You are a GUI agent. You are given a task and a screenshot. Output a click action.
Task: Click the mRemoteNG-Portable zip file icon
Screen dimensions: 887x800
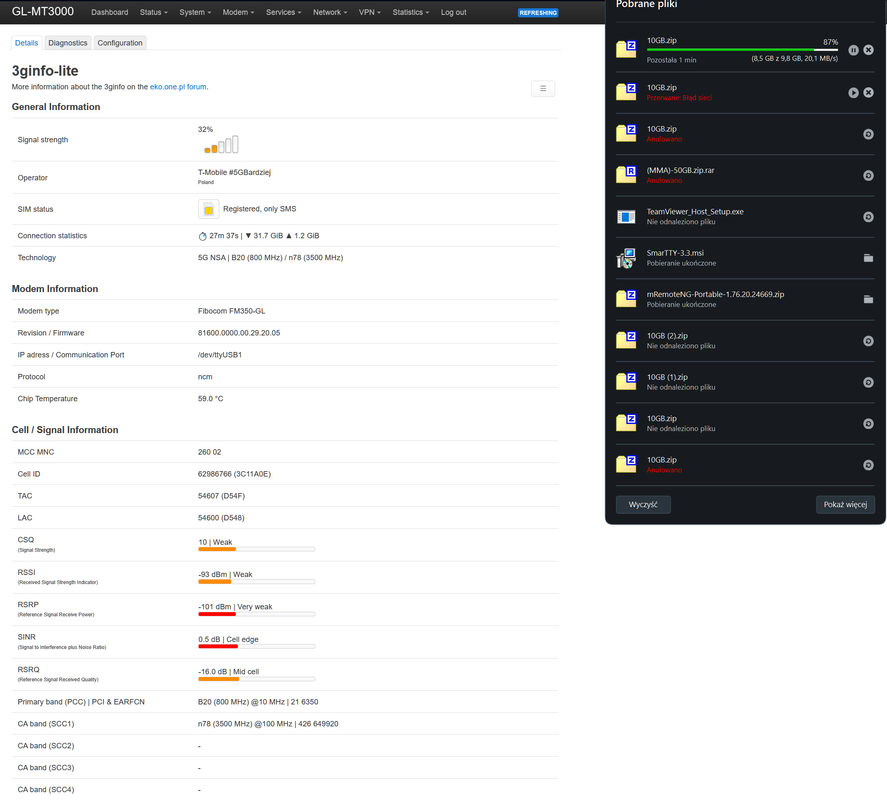click(x=626, y=298)
